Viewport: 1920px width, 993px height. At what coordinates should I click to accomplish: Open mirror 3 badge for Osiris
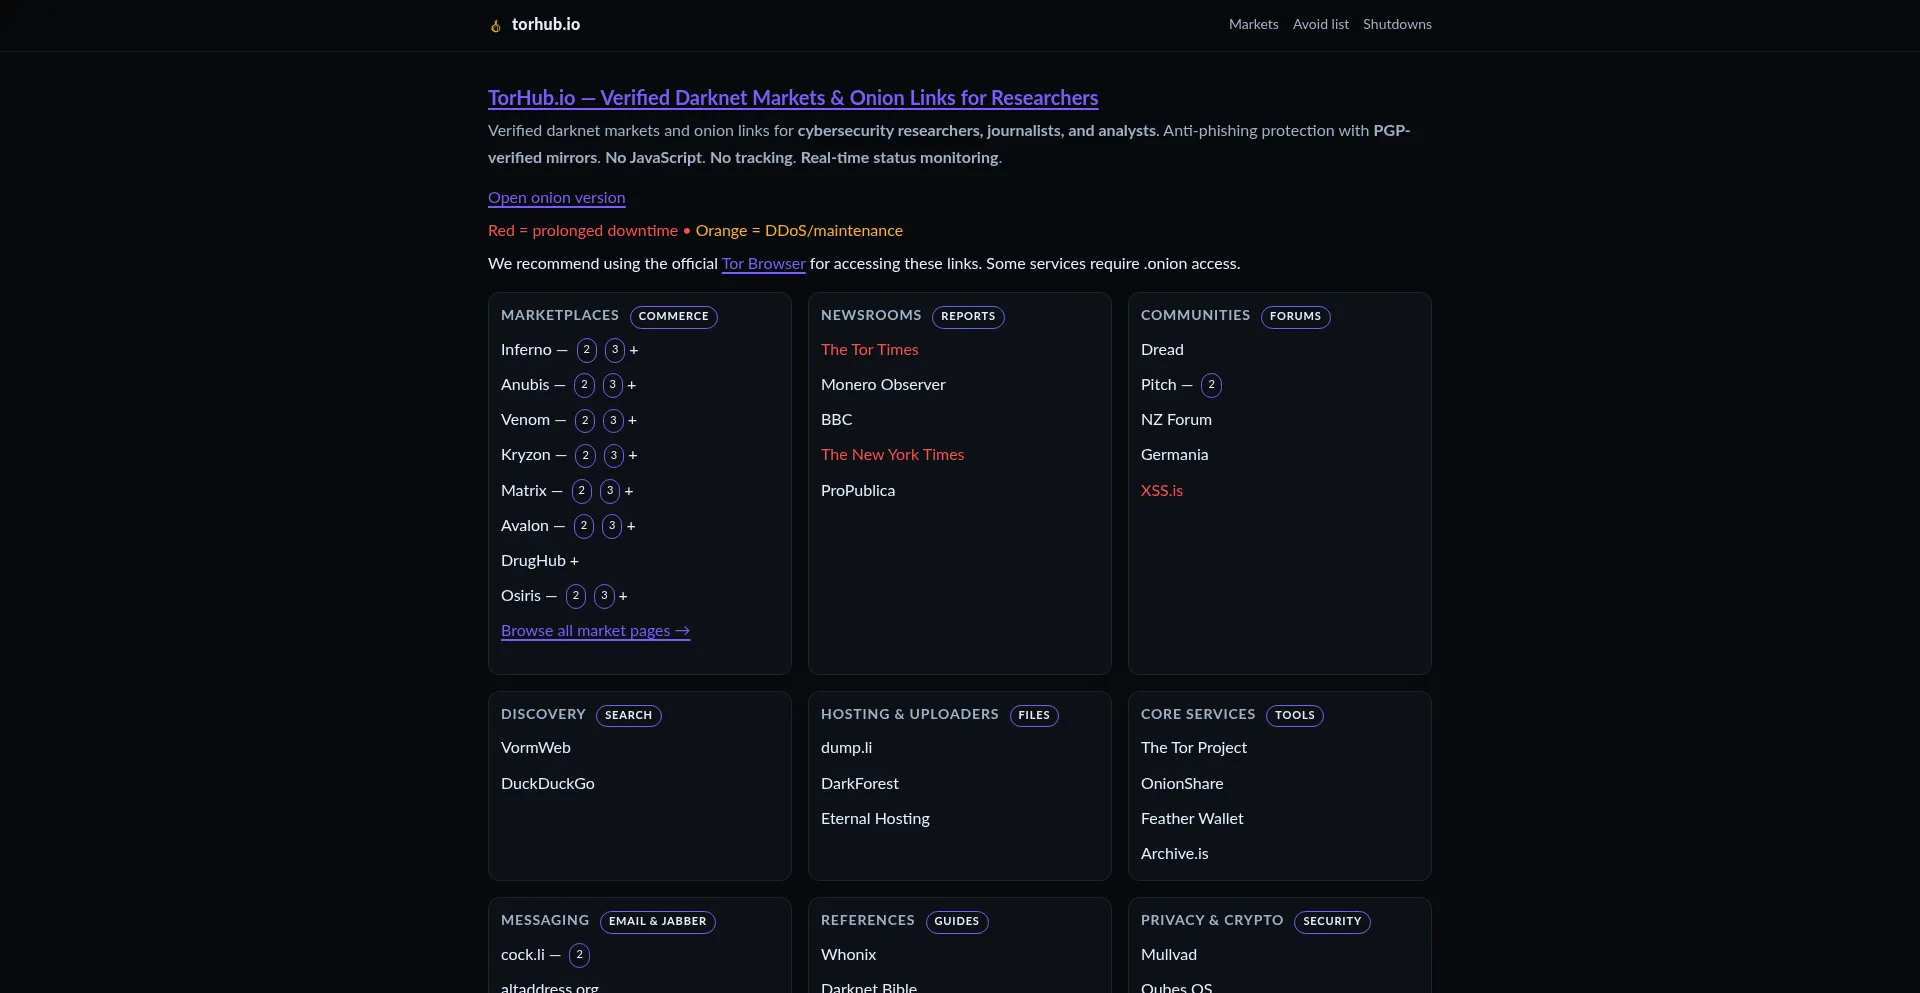click(604, 596)
